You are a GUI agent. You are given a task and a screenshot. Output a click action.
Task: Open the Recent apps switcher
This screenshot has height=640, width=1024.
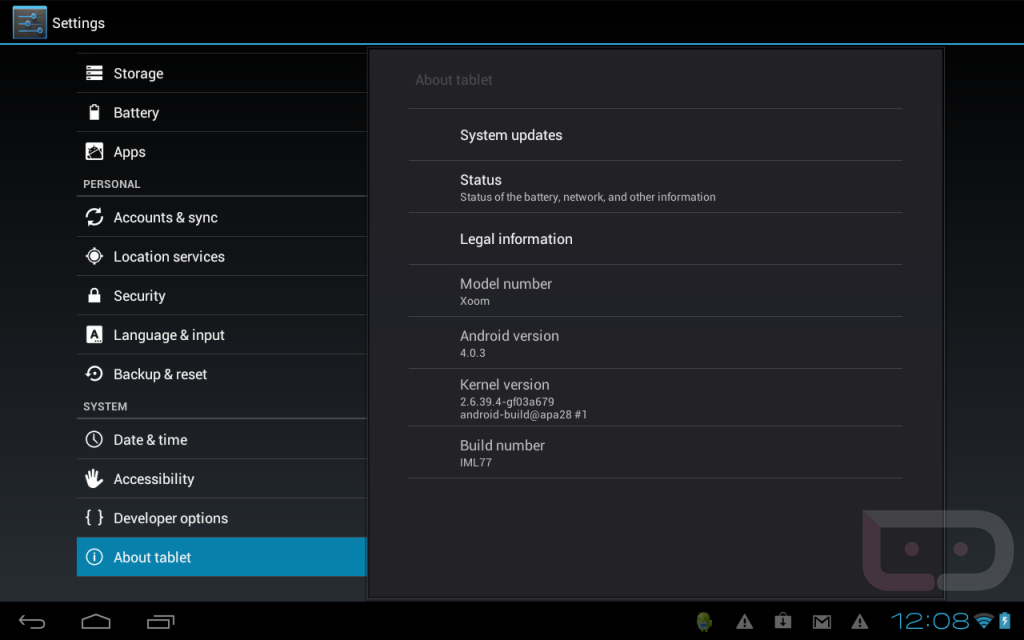(x=160, y=622)
